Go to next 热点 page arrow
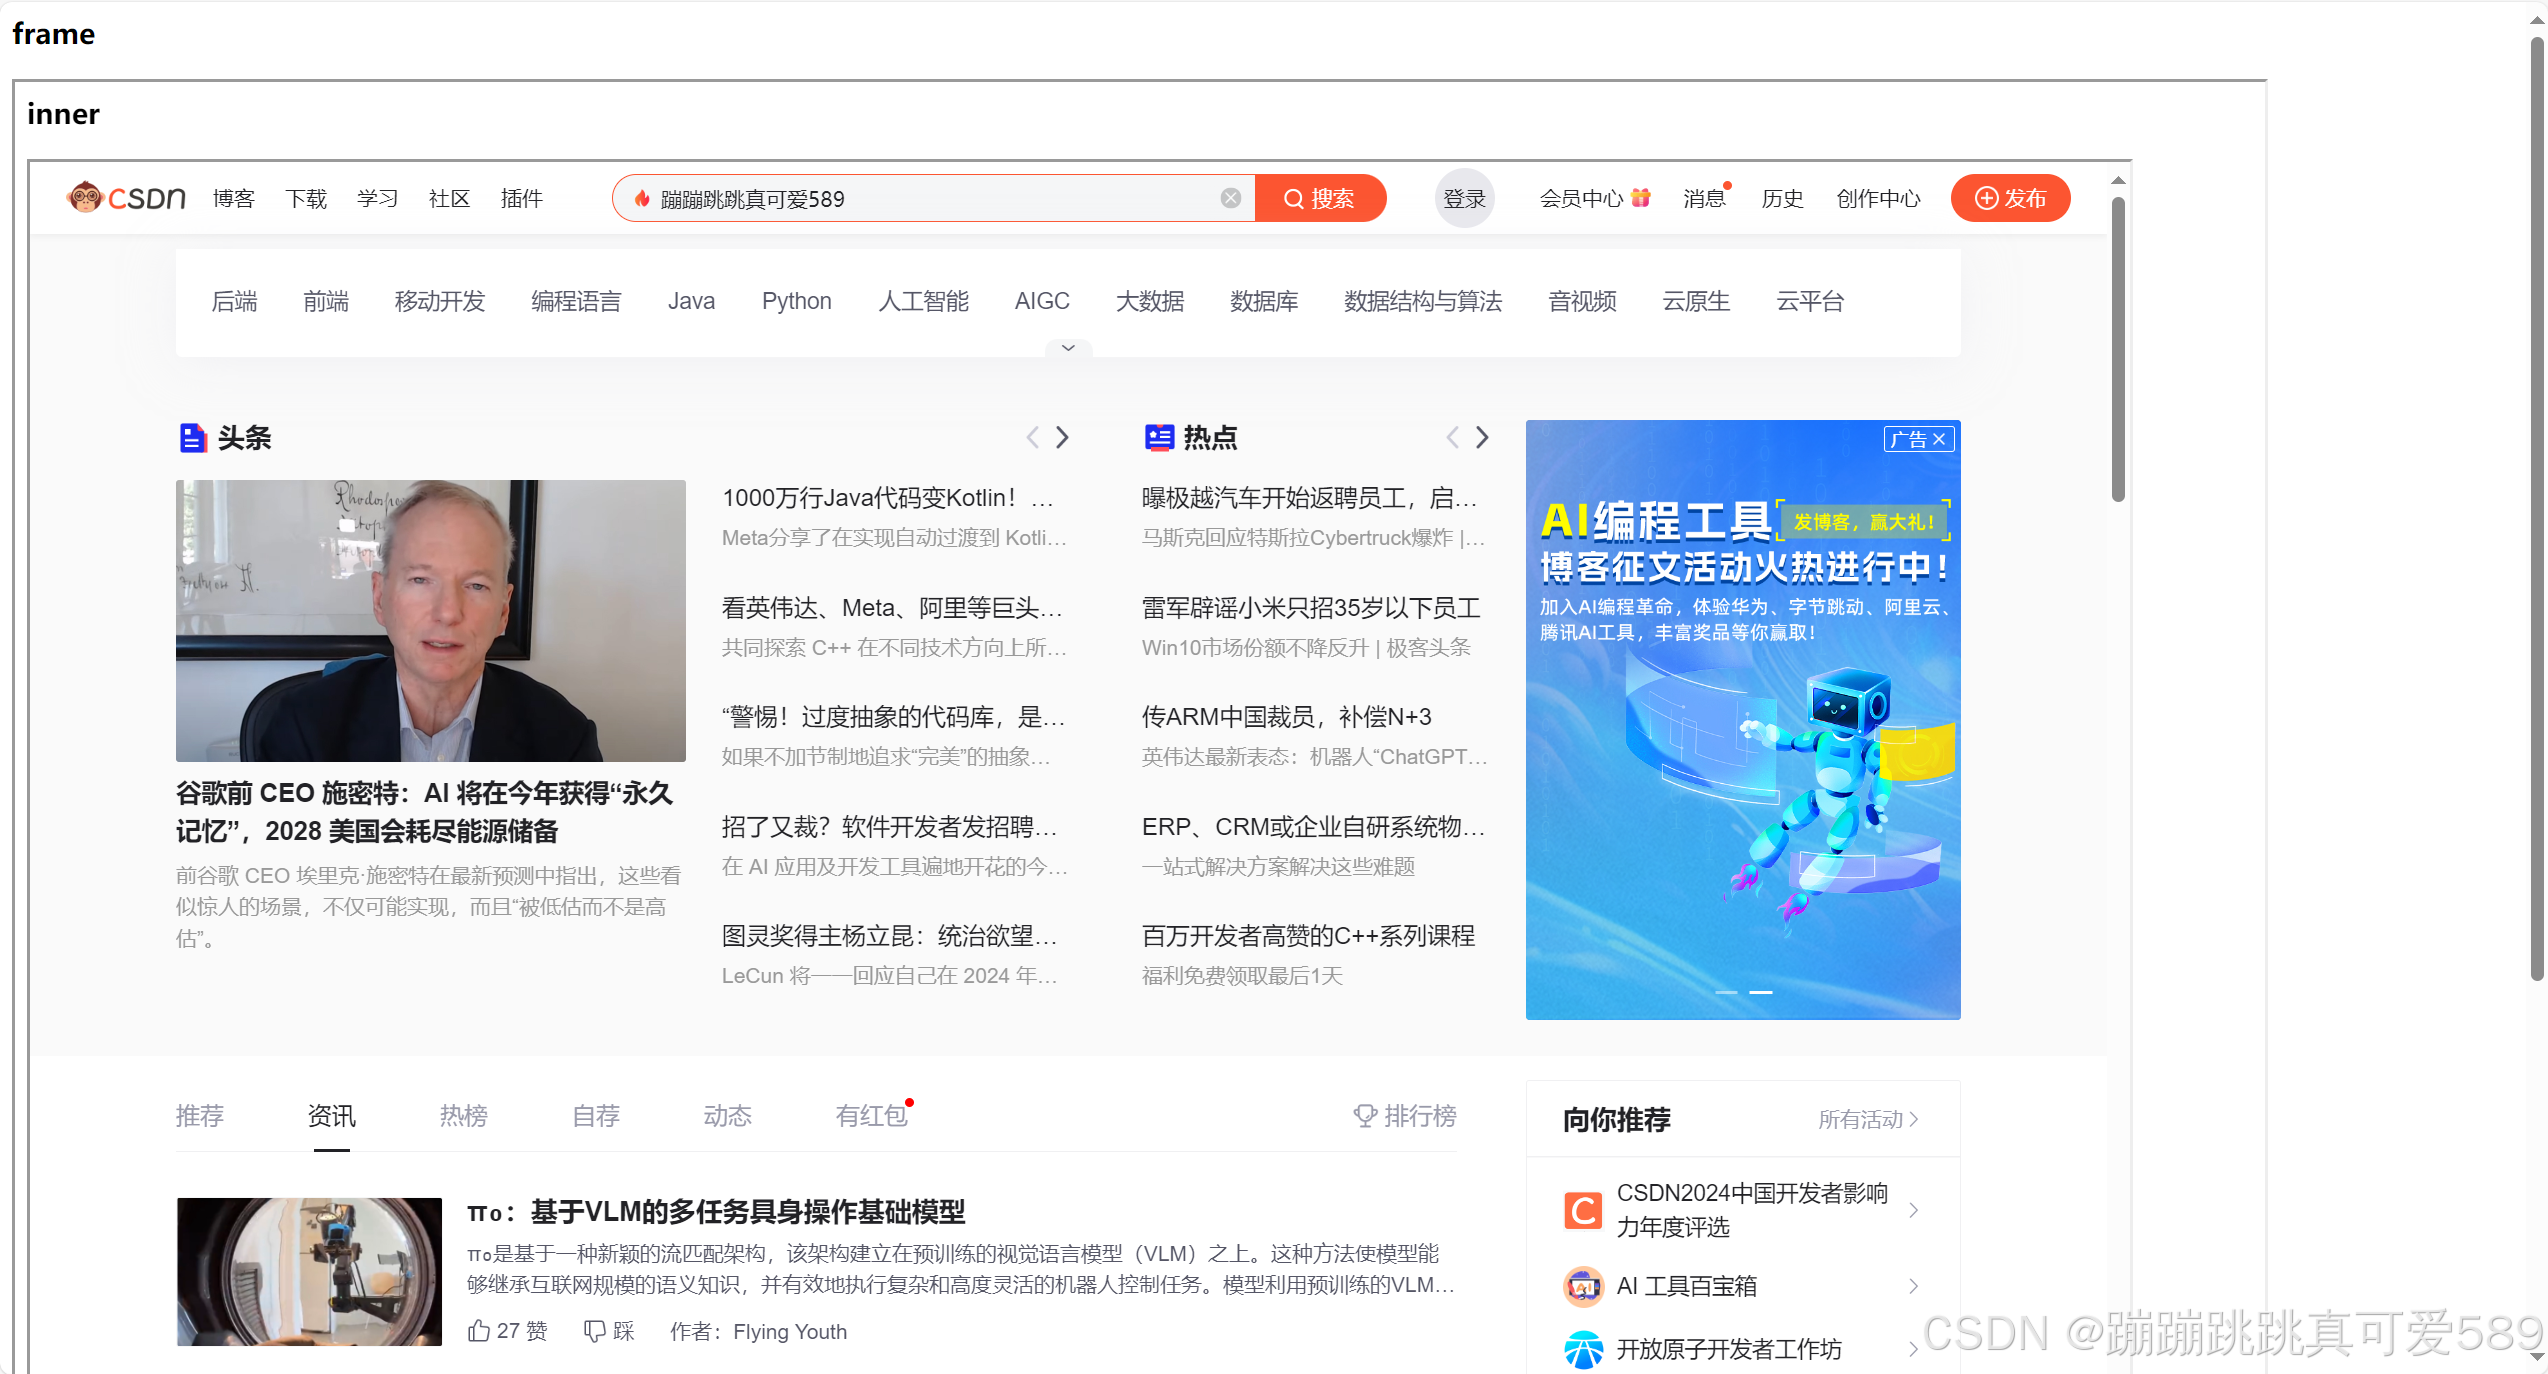The height and width of the screenshot is (1374, 2548). [x=1483, y=437]
